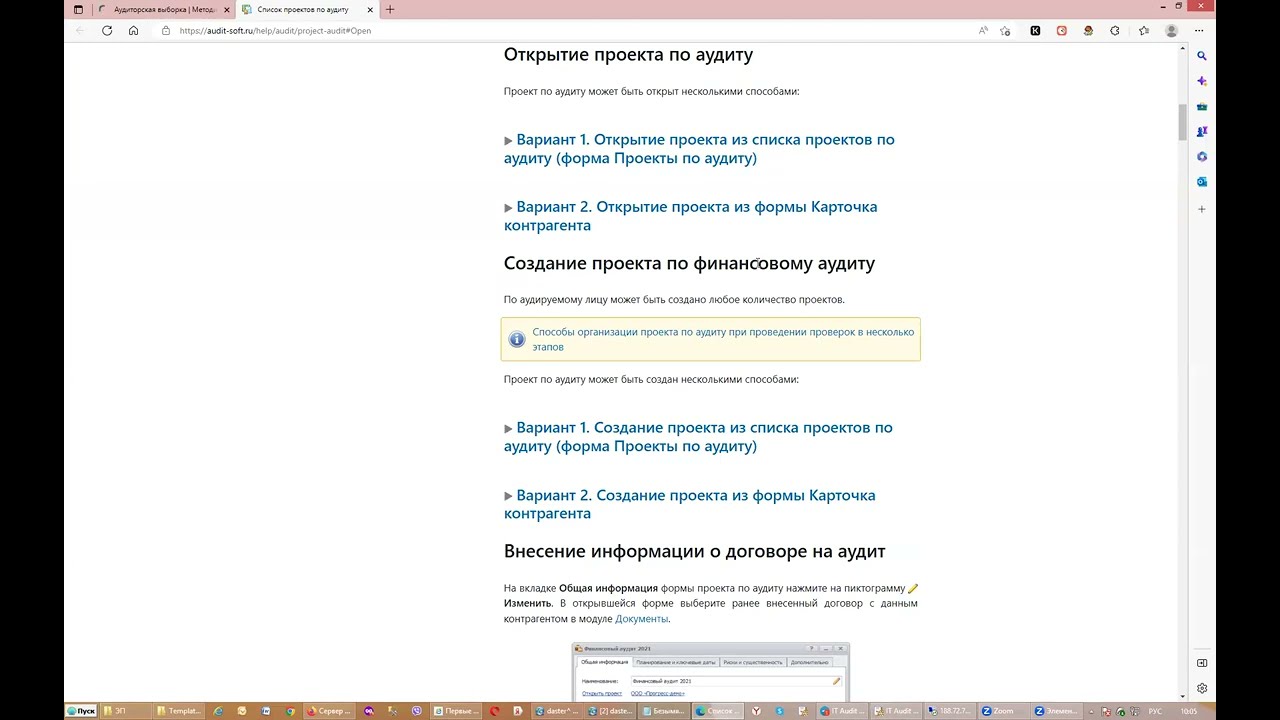1280x720 pixels.
Task: Open the Favorites list icon in toolbar
Action: 1143,31
